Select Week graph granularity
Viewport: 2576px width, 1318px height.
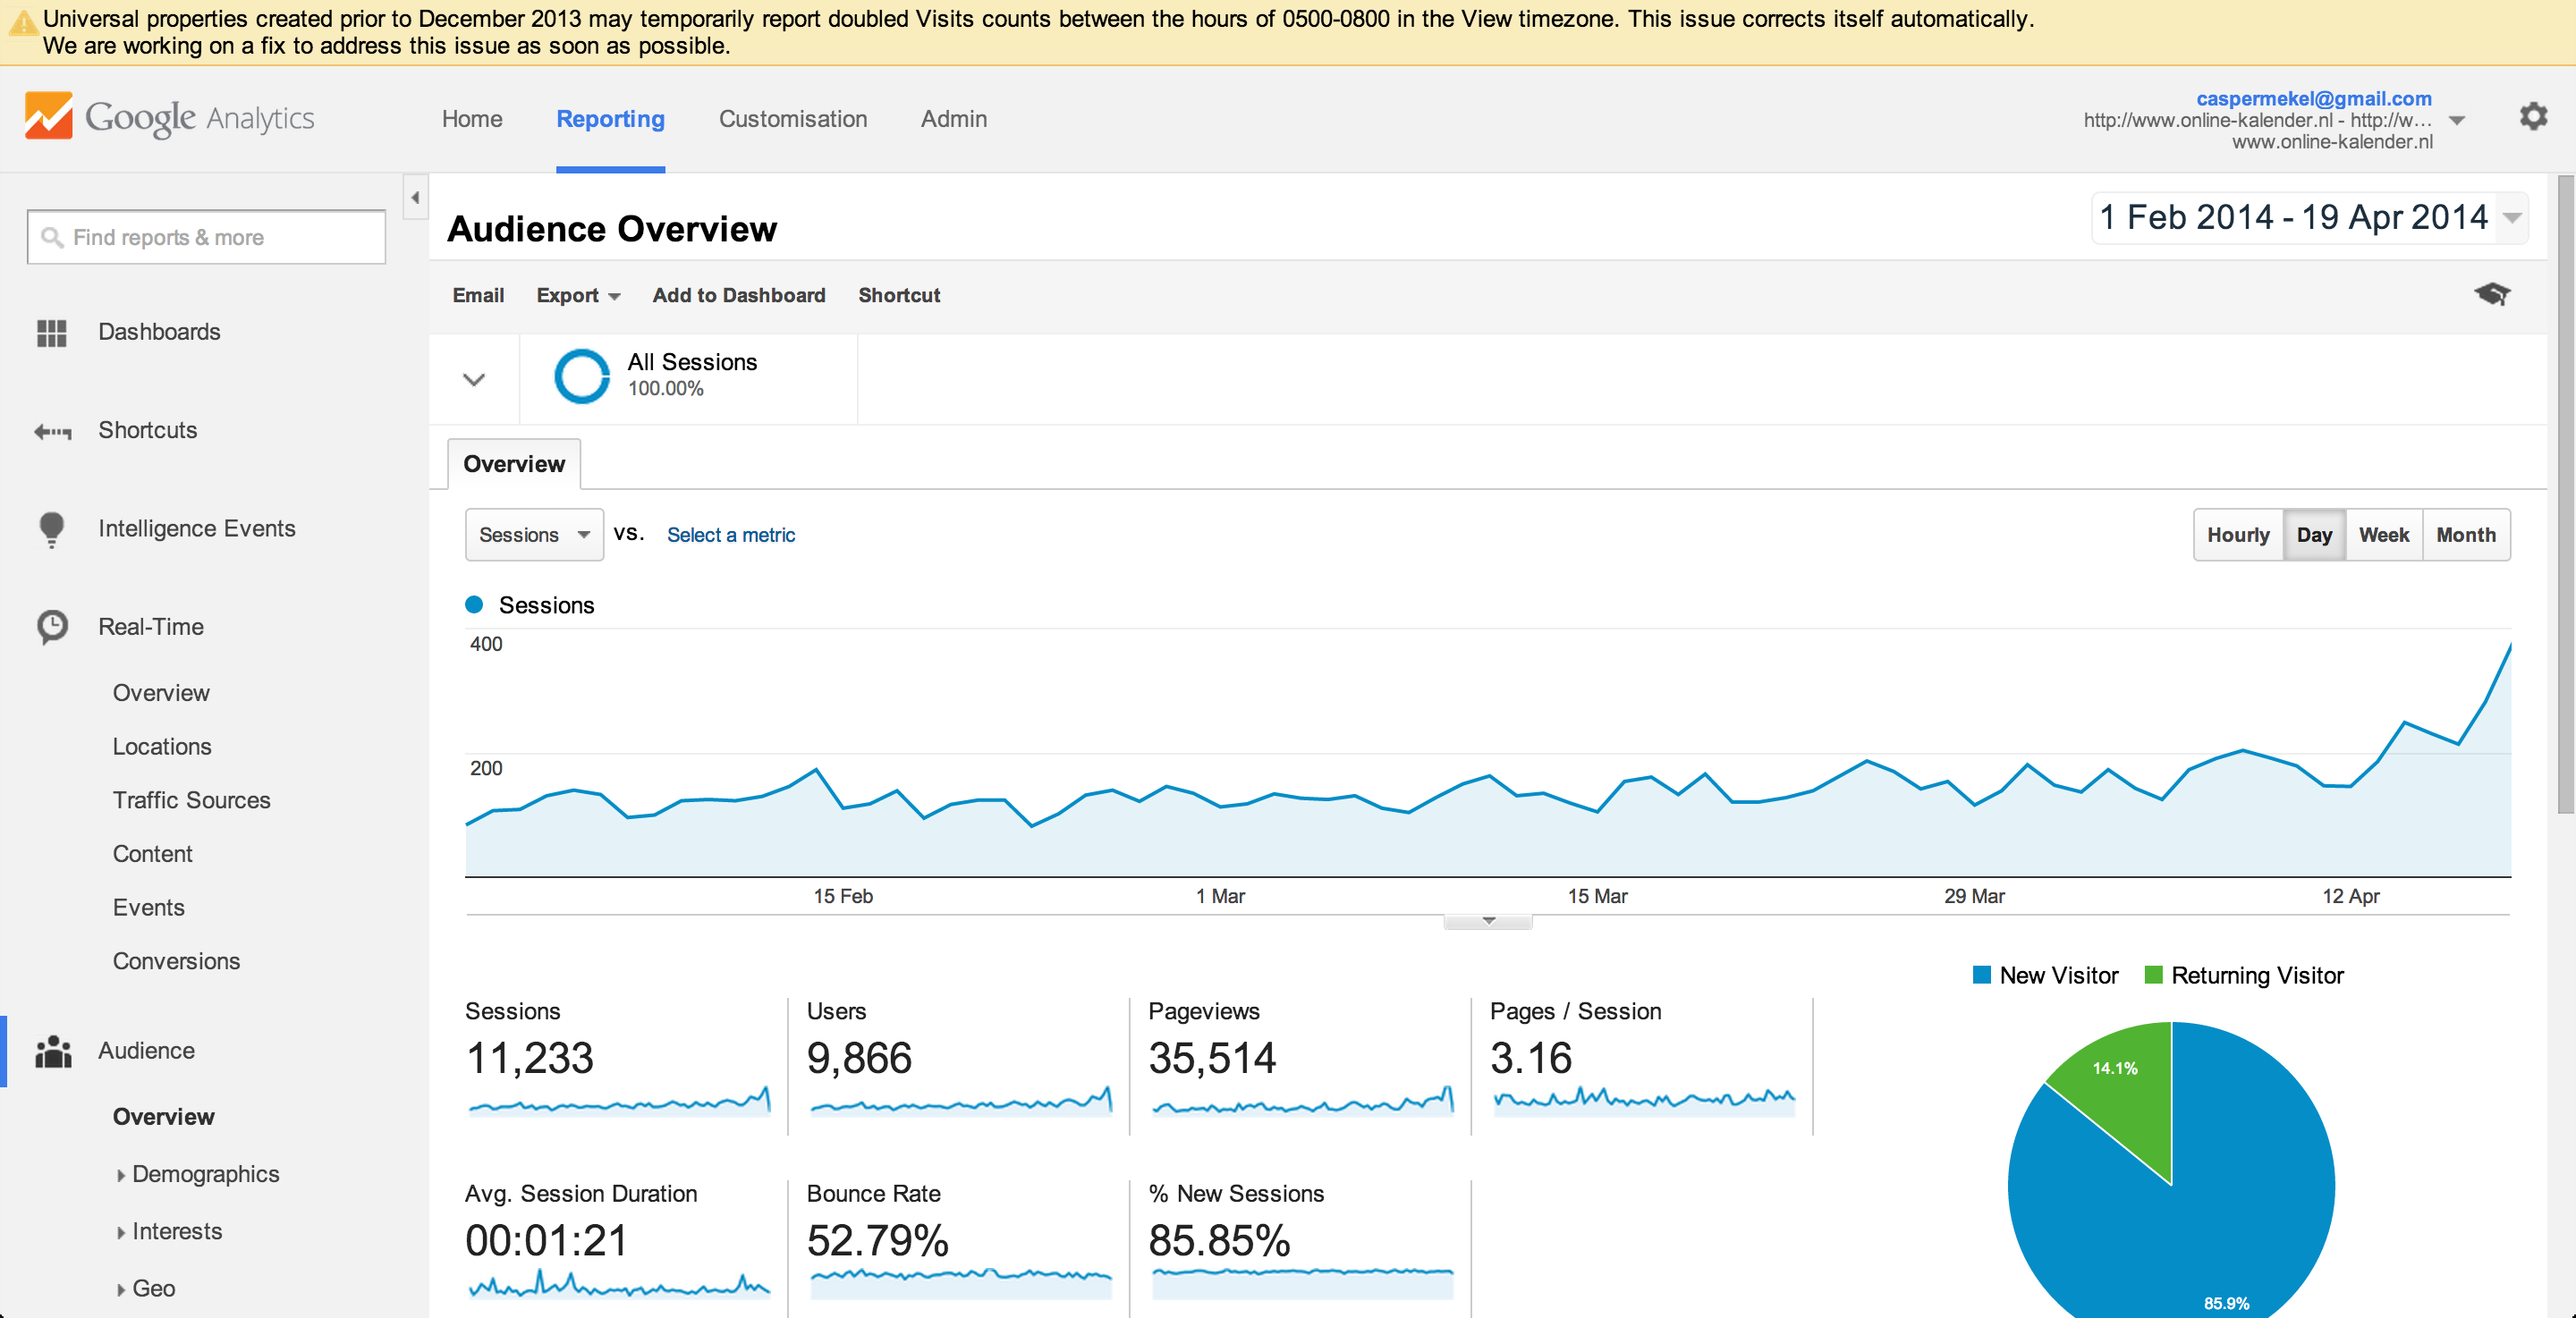(x=2384, y=535)
